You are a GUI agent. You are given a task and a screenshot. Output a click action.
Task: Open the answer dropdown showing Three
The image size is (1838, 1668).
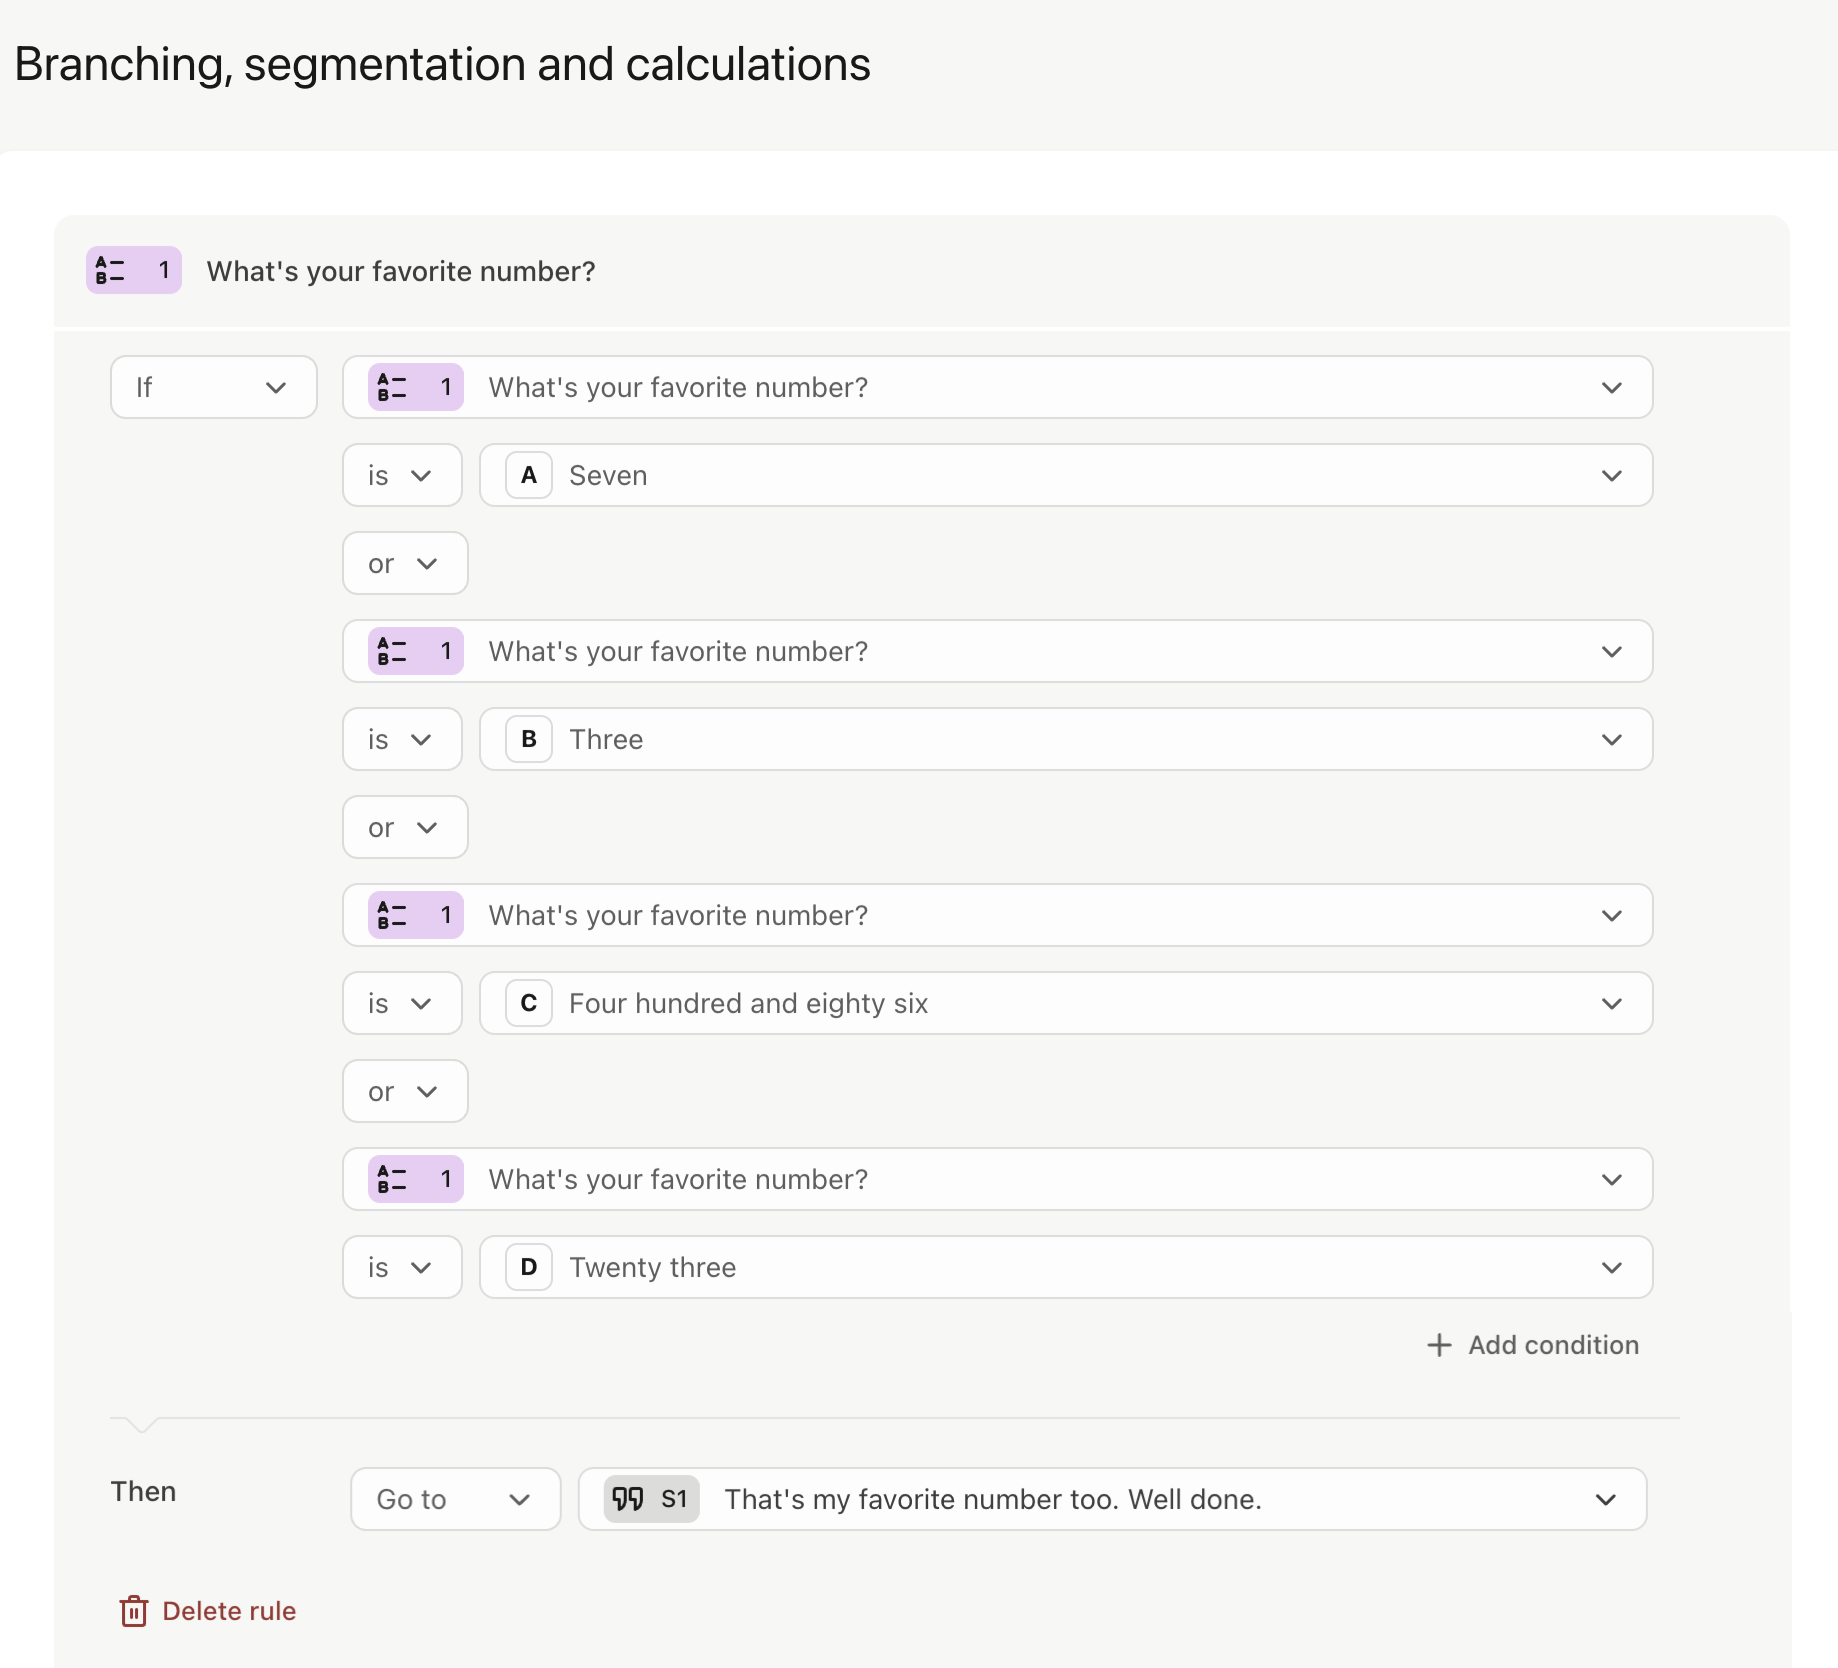coord(1066,739)
